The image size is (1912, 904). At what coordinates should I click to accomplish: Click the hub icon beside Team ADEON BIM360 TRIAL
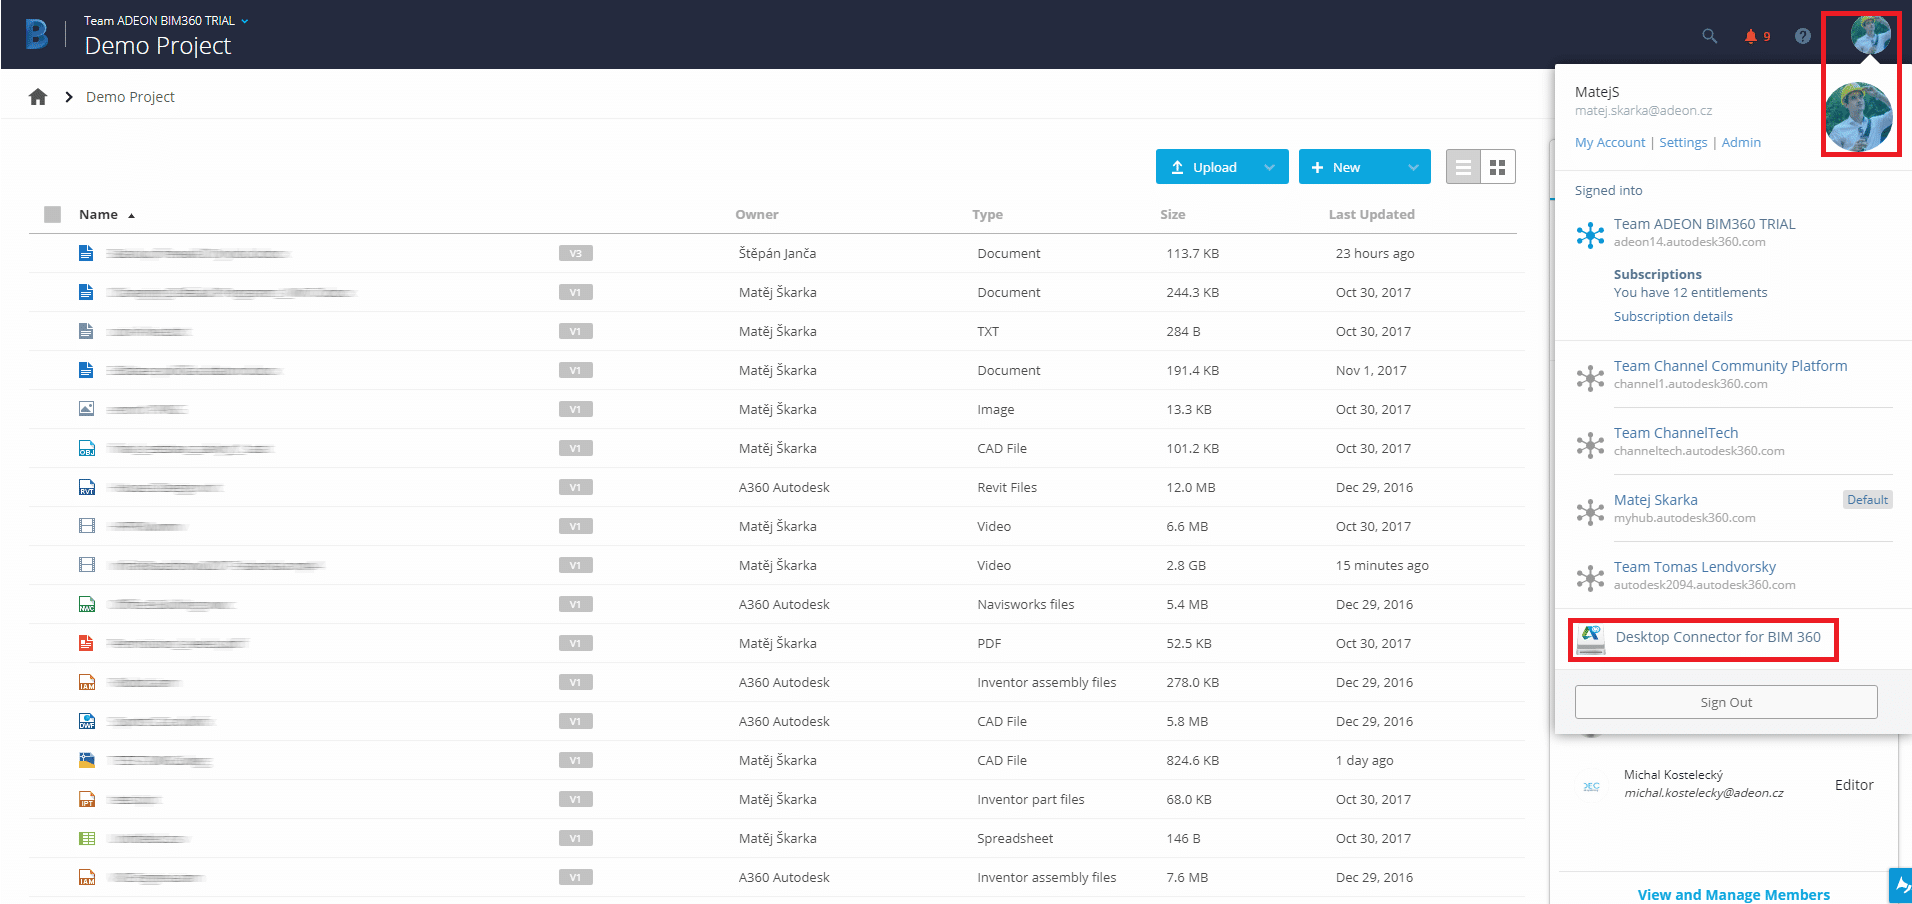pos(1590,235)
